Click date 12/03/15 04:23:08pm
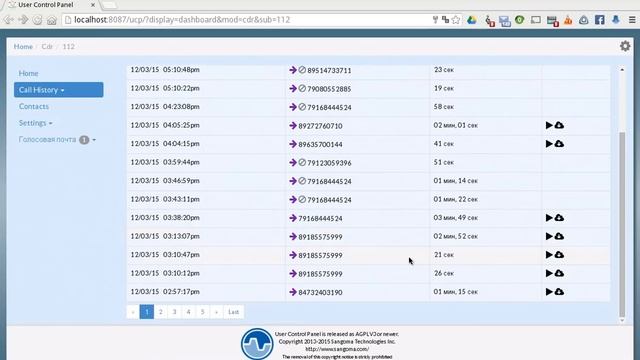The height and width of the screenshot is (360, 640). tap(165, 107)
